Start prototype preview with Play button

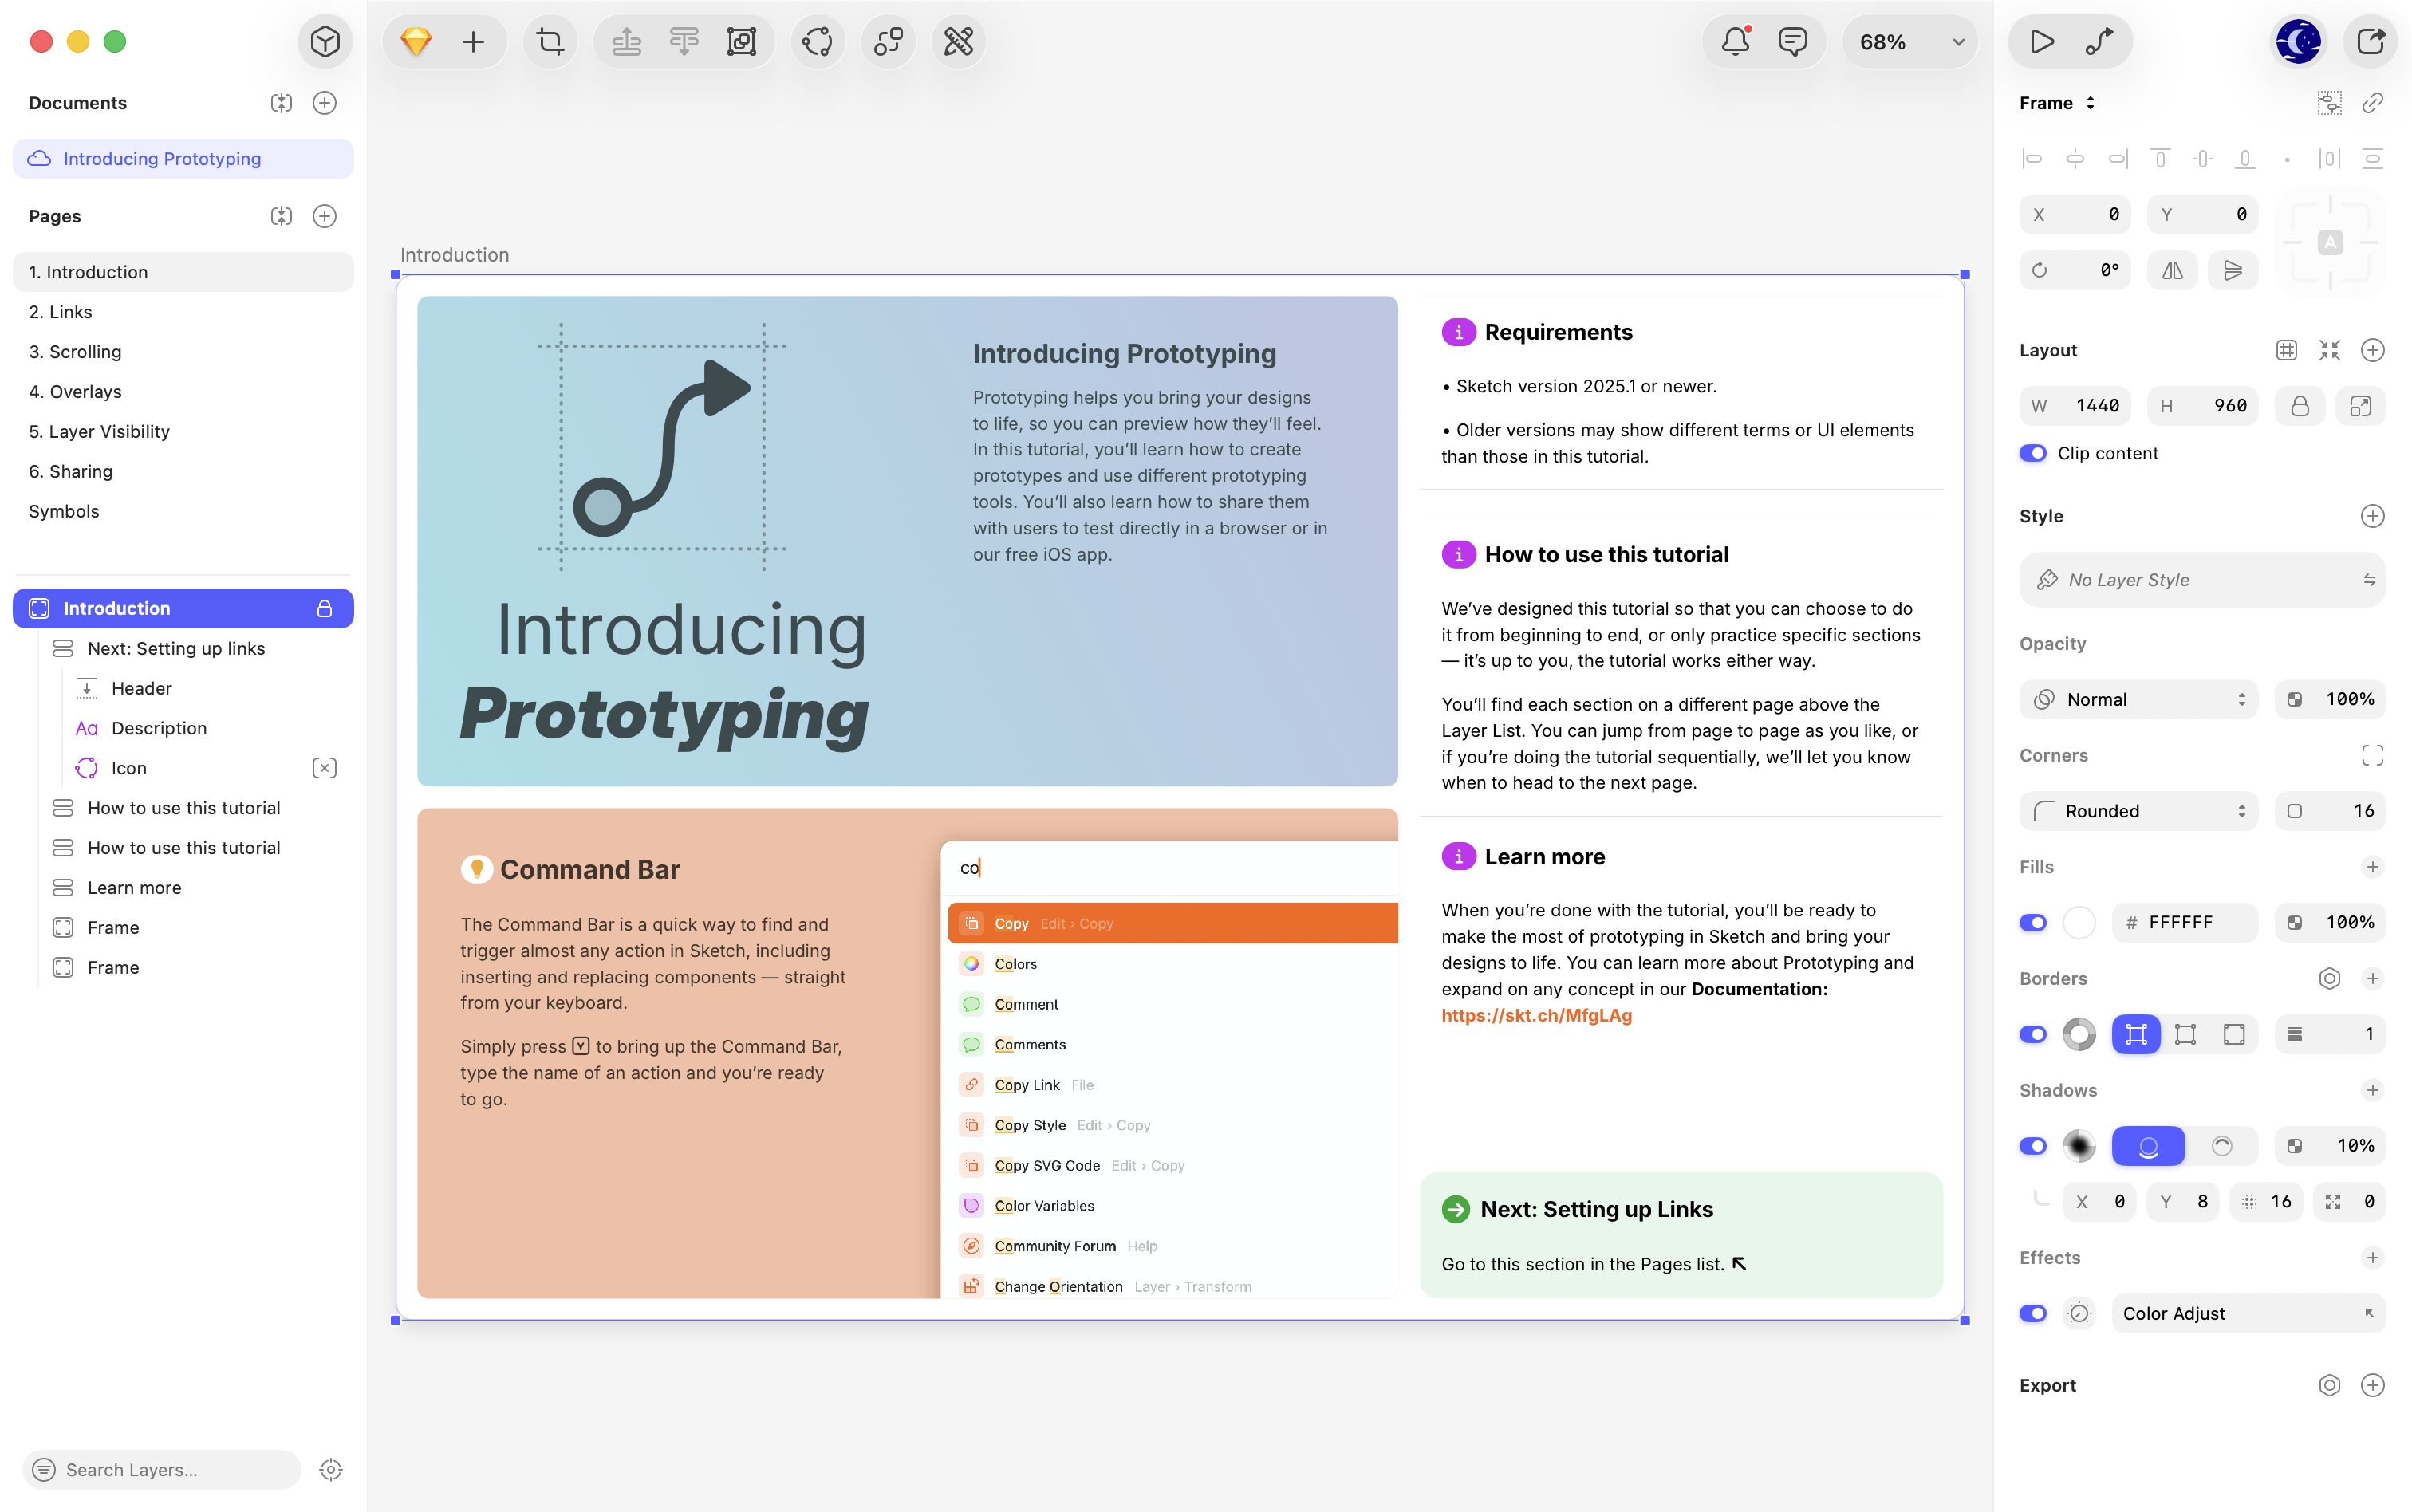click(2042, 42)
